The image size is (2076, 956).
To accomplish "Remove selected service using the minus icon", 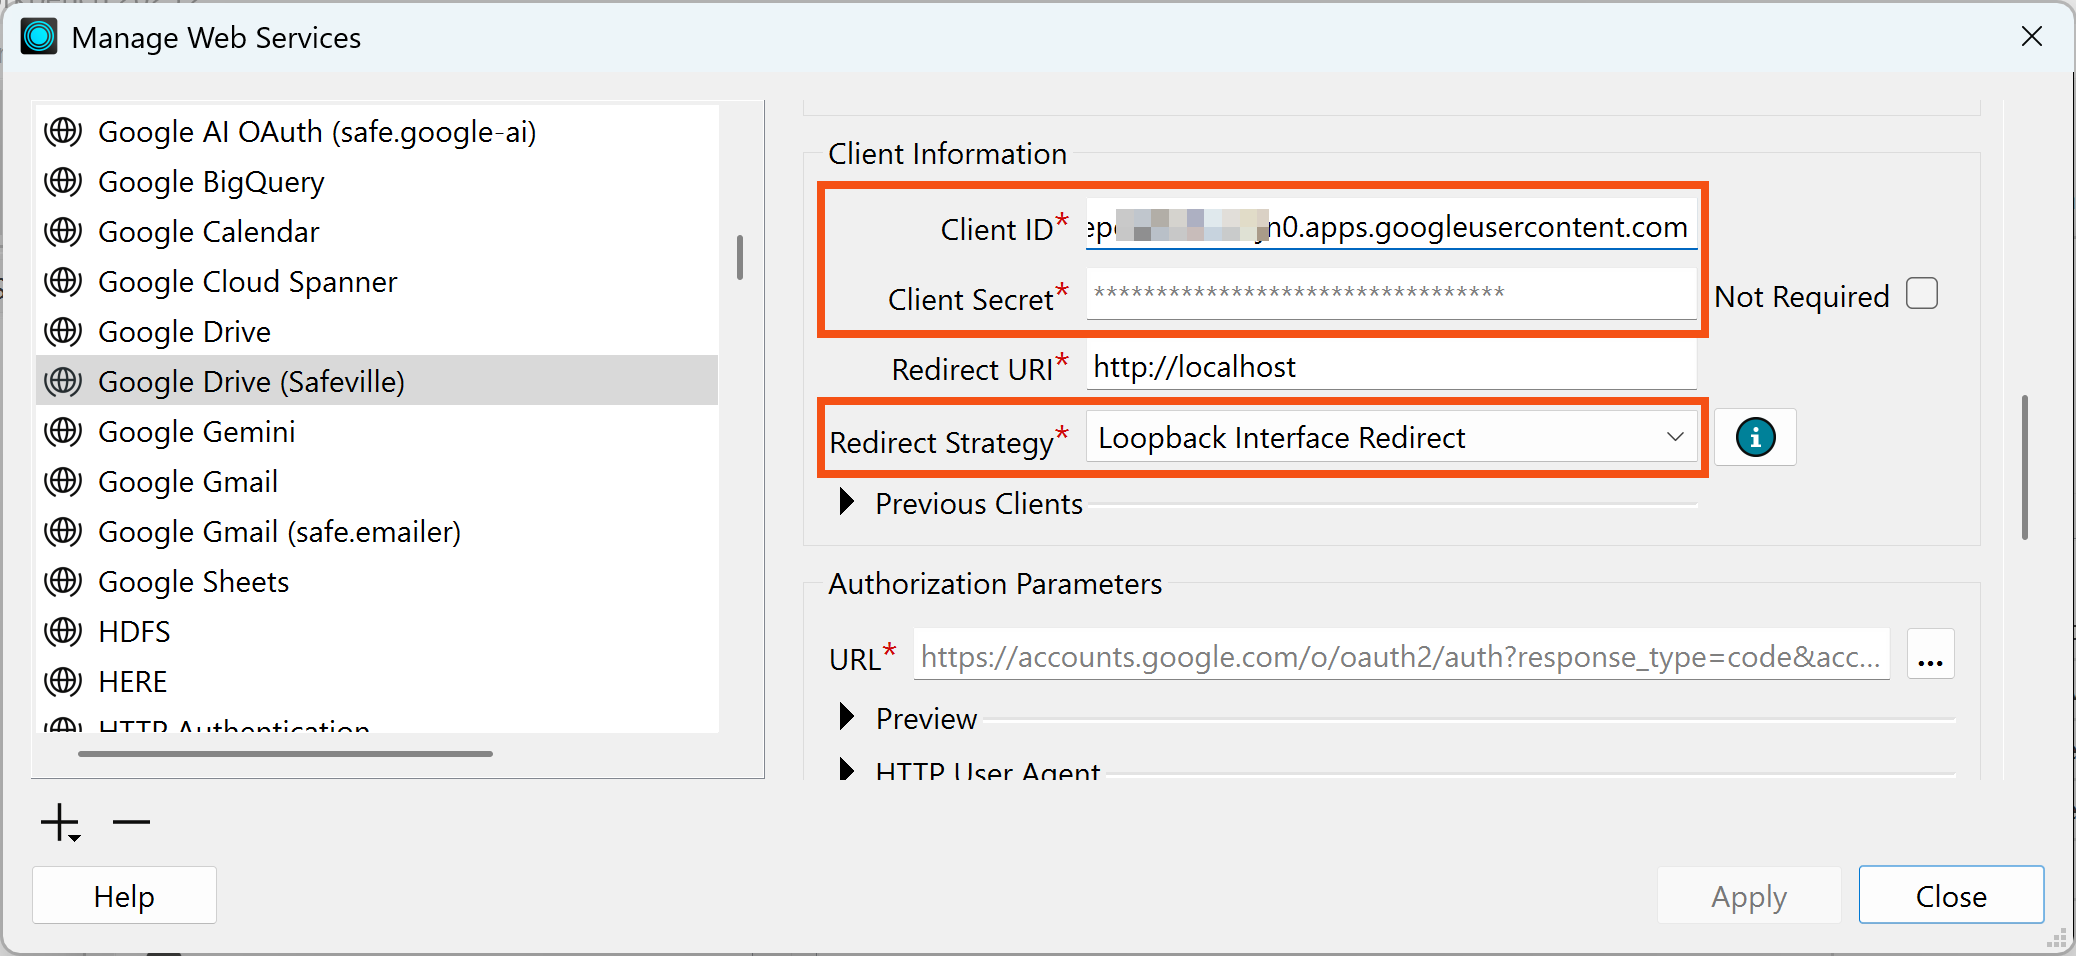I will click(130, 821).
